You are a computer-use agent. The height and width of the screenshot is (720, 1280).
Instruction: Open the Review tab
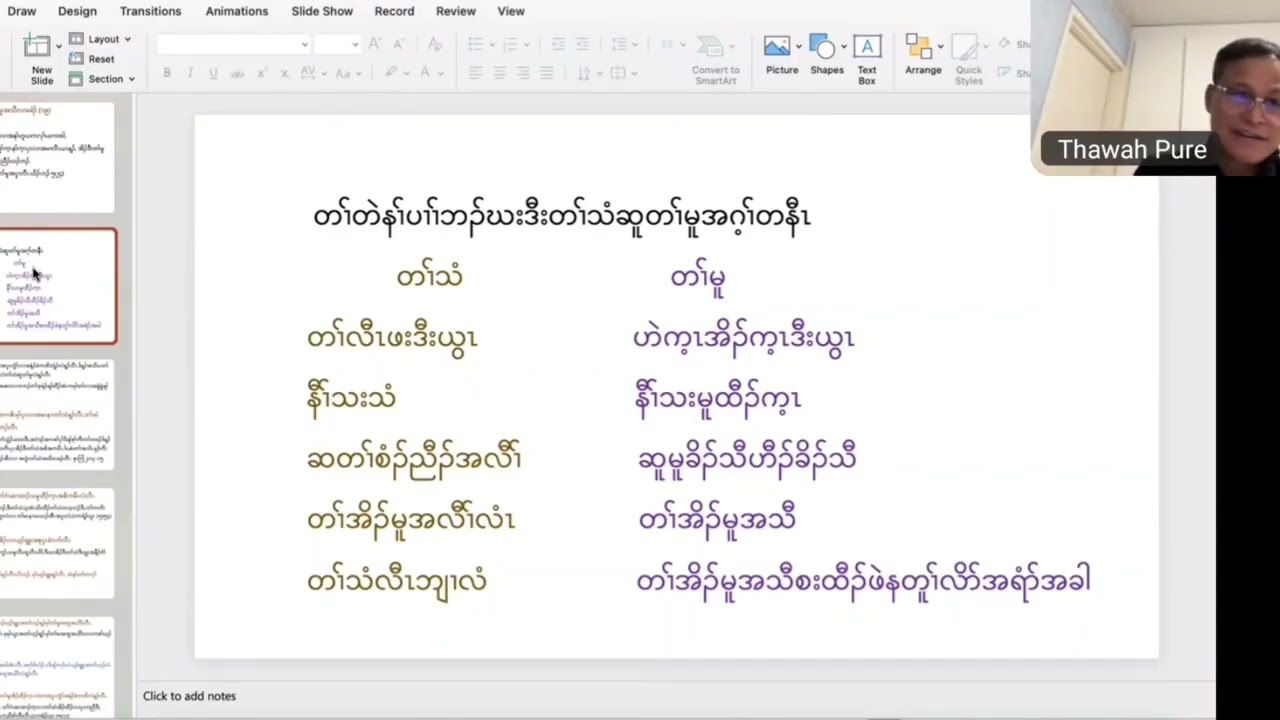455,11
